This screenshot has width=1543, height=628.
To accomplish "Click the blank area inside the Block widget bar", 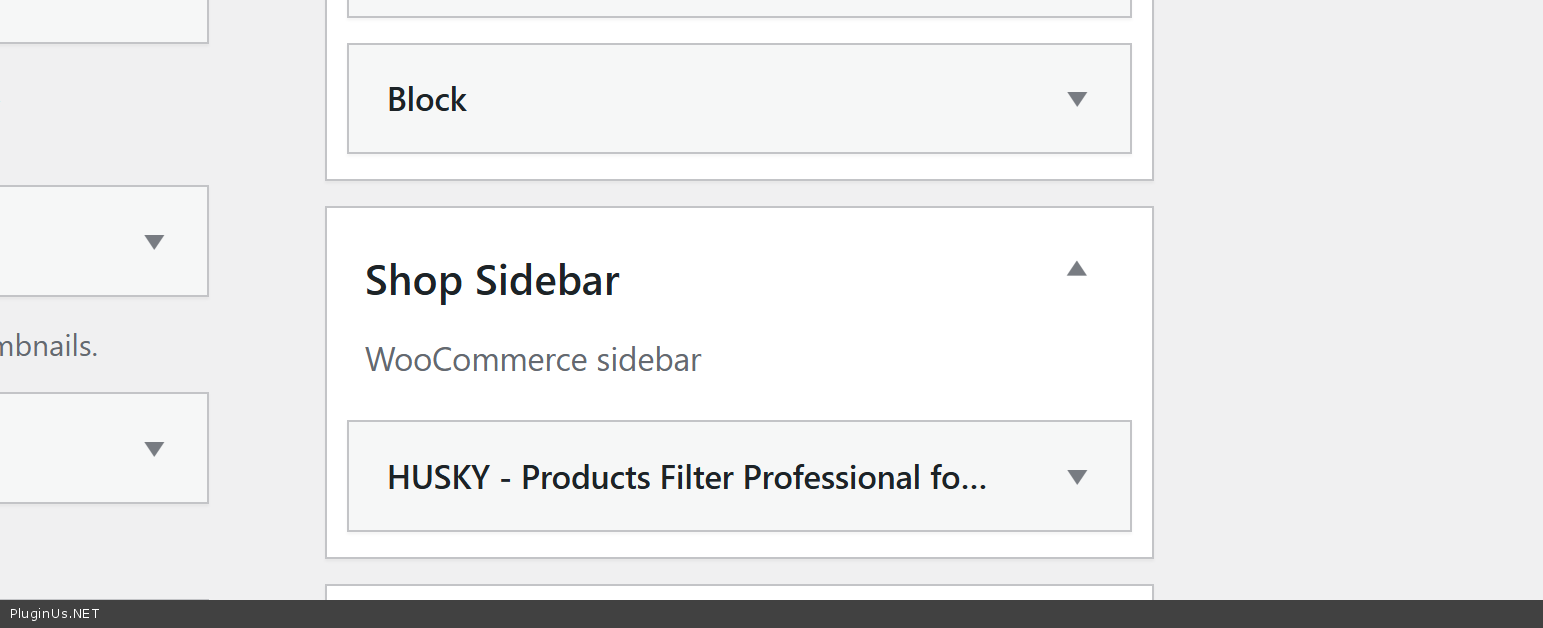I will pyautogui.click(x=760, y=100).
